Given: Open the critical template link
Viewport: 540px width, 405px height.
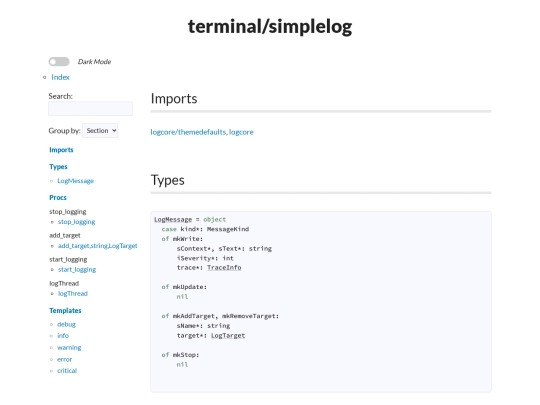Looking at the screenshot, I should 67,371.
